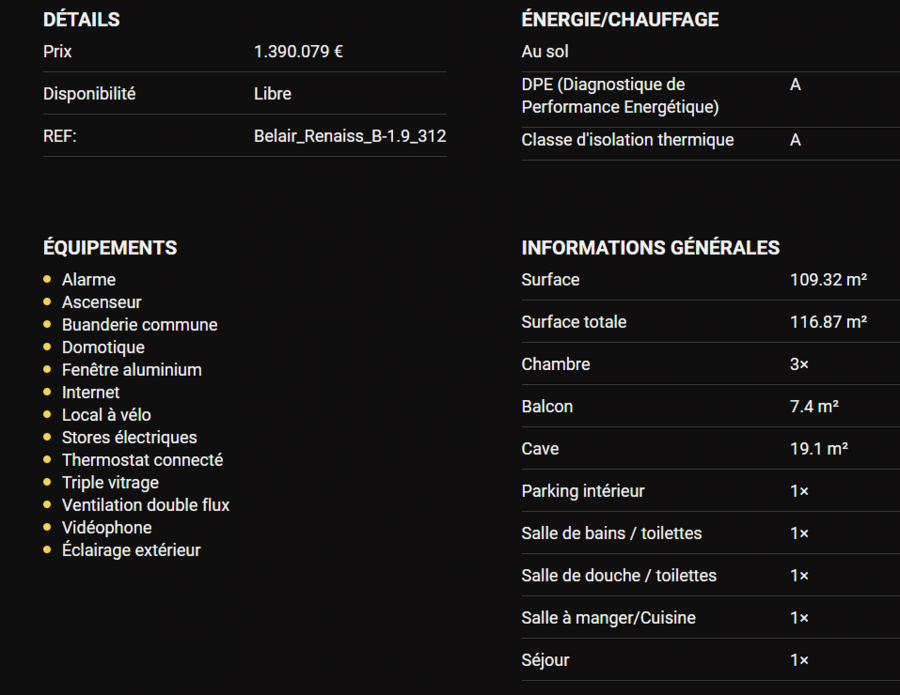The width and height of the screenshot is (900, 695).
Task: Click the Disponibilité value Libre
Action: point(273,94)
